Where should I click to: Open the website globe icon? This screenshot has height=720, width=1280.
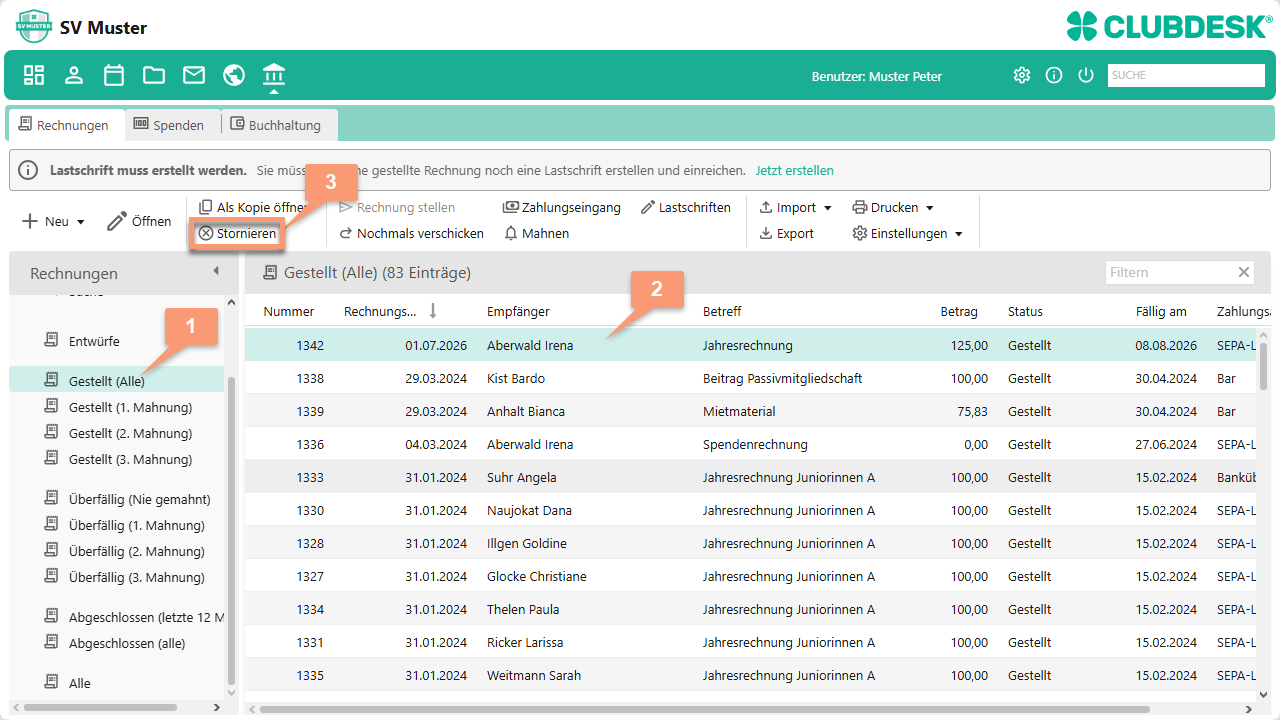234,75
